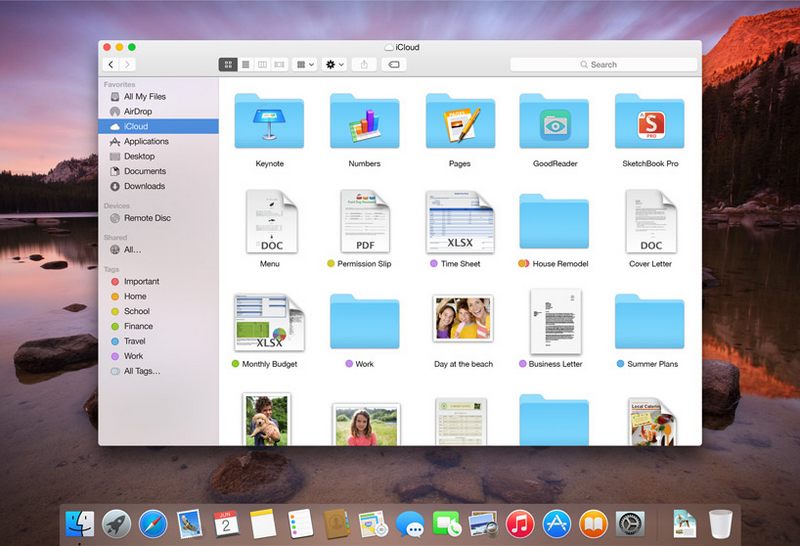The width and height of the screenshot is (800, 546).
Task: Open Messages from the Dock
Action: (410, 524)
